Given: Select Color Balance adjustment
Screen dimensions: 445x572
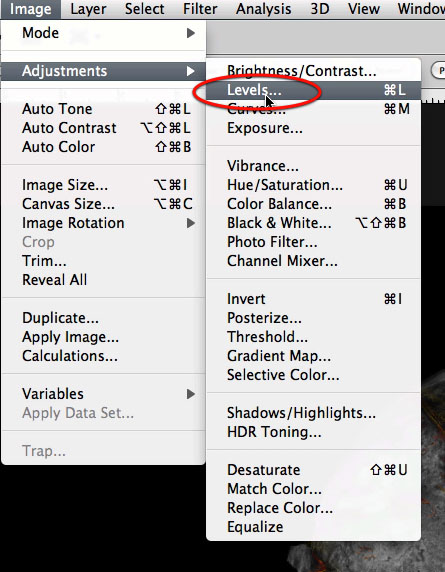Looking at the screenshot, I should [x=314, y=204].
